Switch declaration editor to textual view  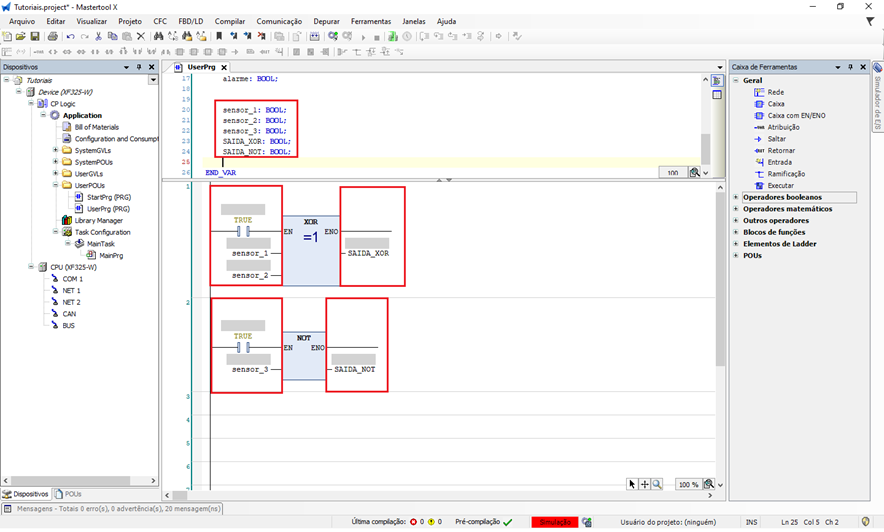[x=717, y=80]
